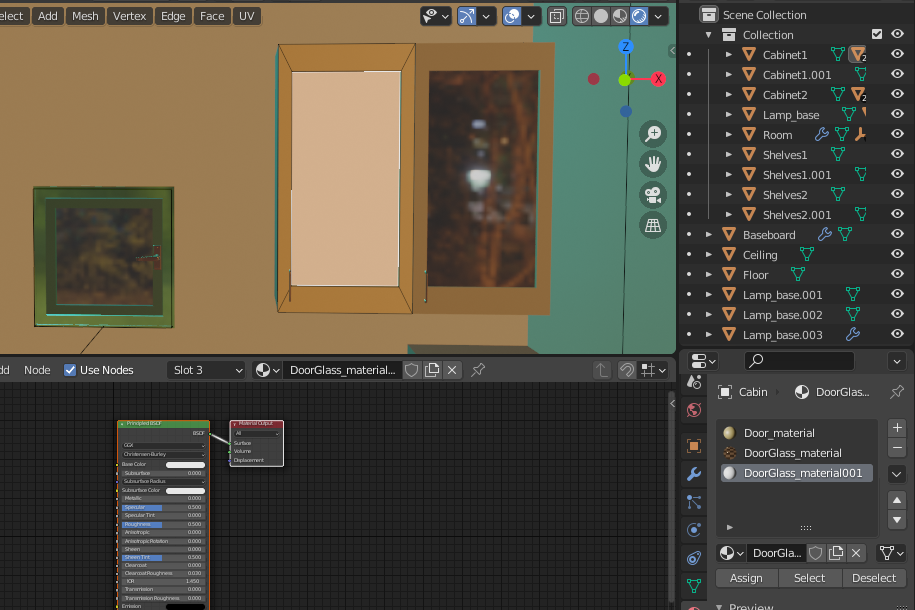Hide Ceiling object visibility
Screen dimensions: 915x610
pyautogui.click(x=897, y=254)
